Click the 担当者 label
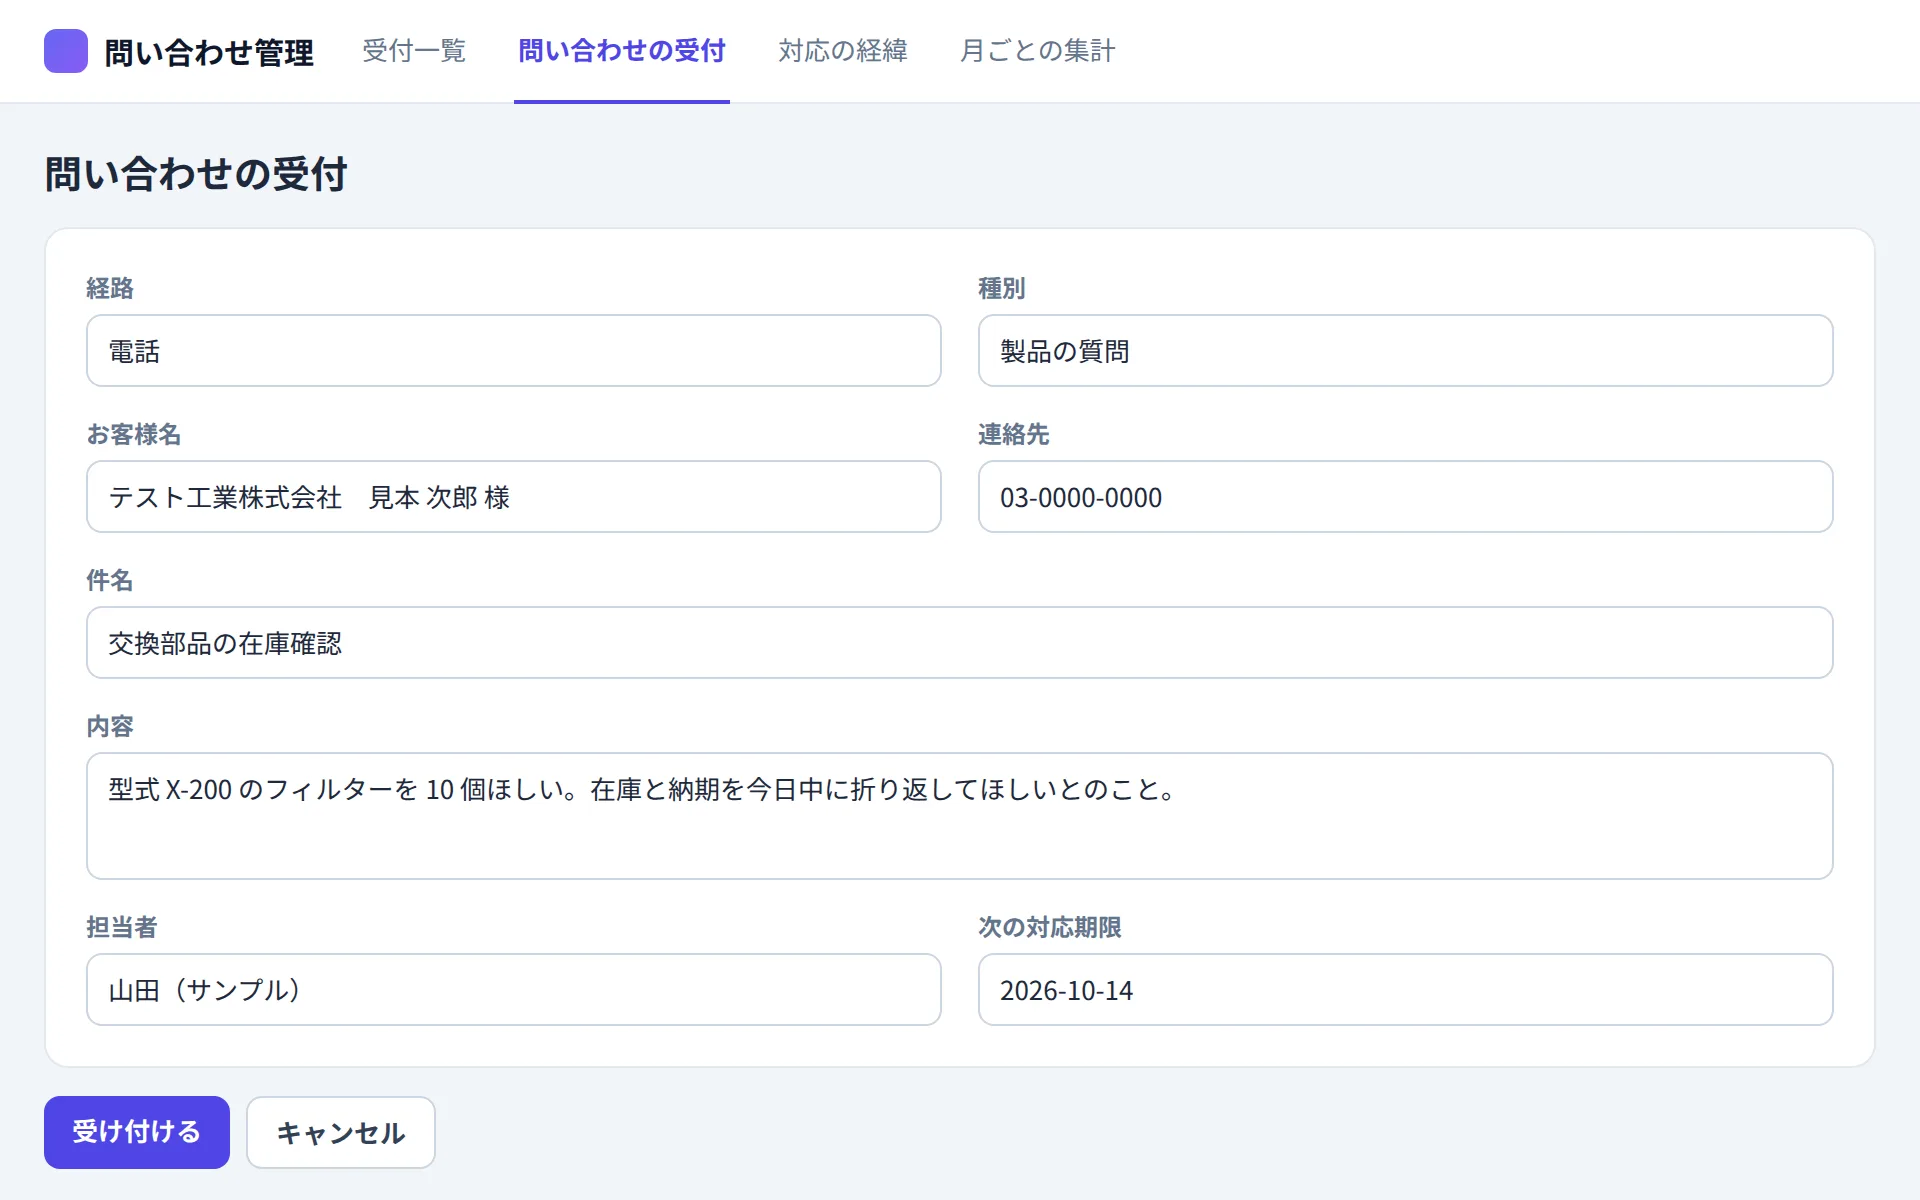Viewport: 1920px width, 1200px height. click(x=122, y=927)
